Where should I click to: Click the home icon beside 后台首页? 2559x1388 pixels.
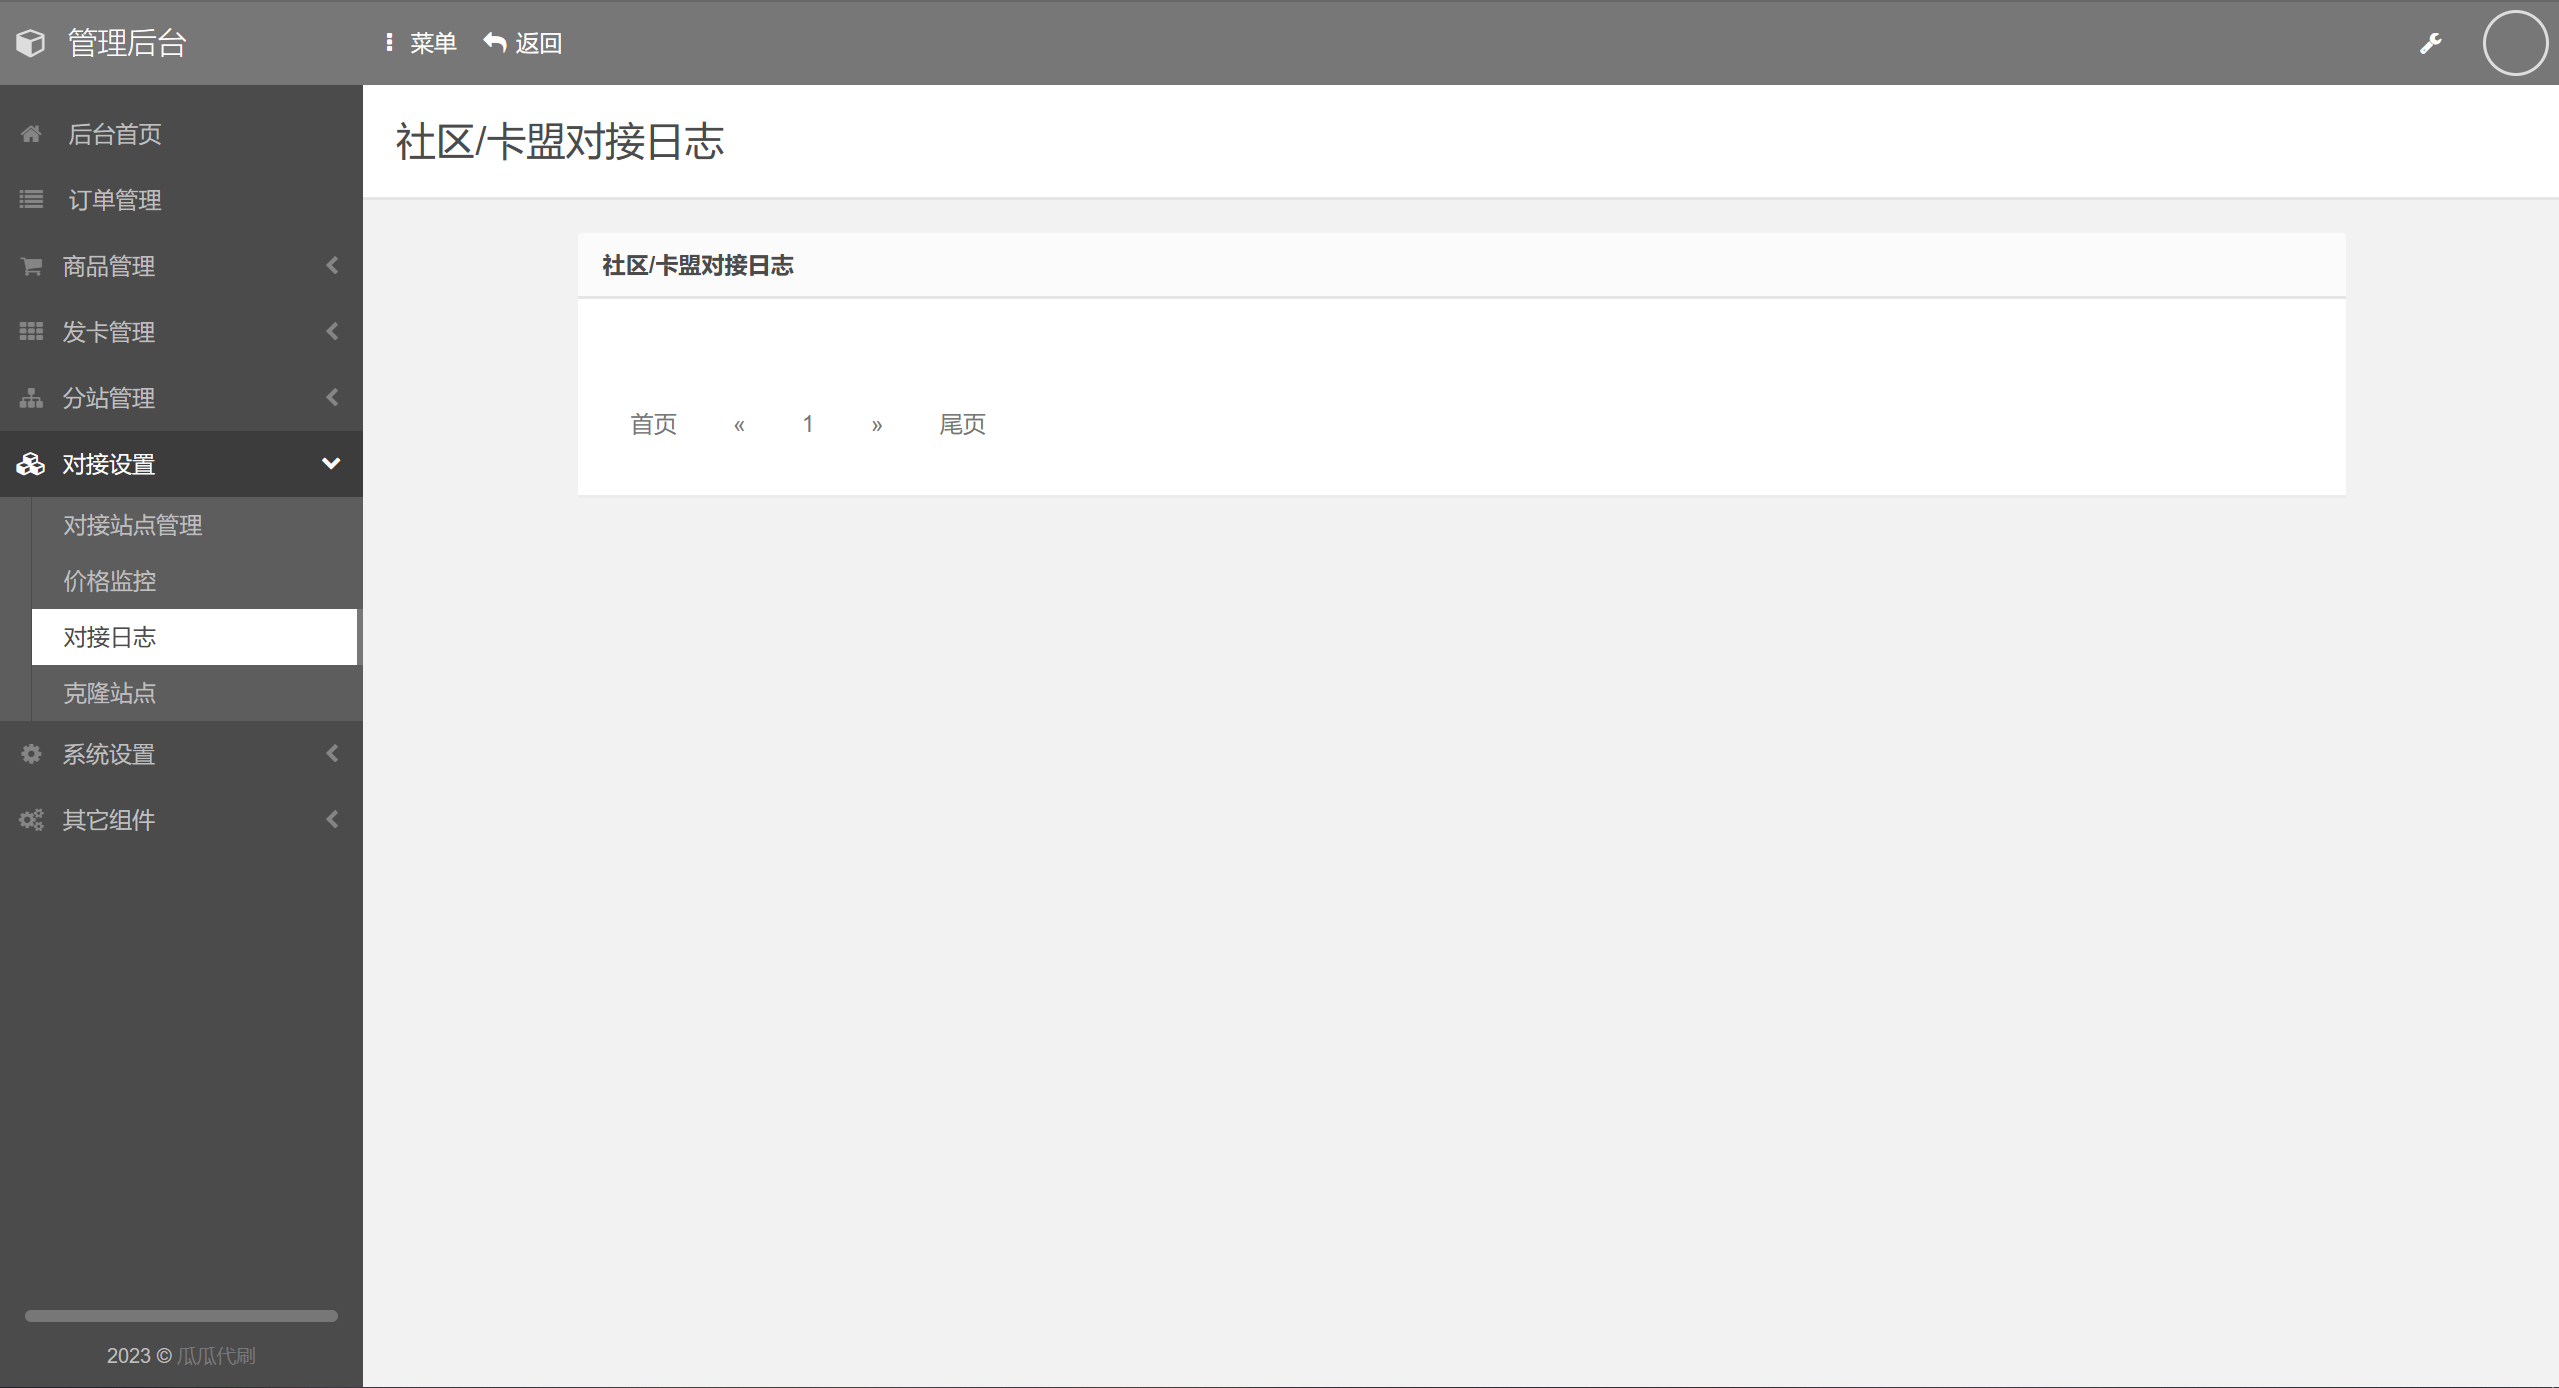click(x=31, y=134)
